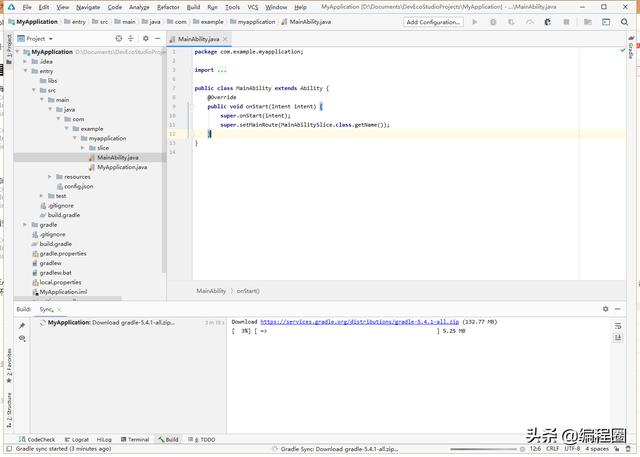Open the VCS menu
640x457 pixels.
(253, 7)
